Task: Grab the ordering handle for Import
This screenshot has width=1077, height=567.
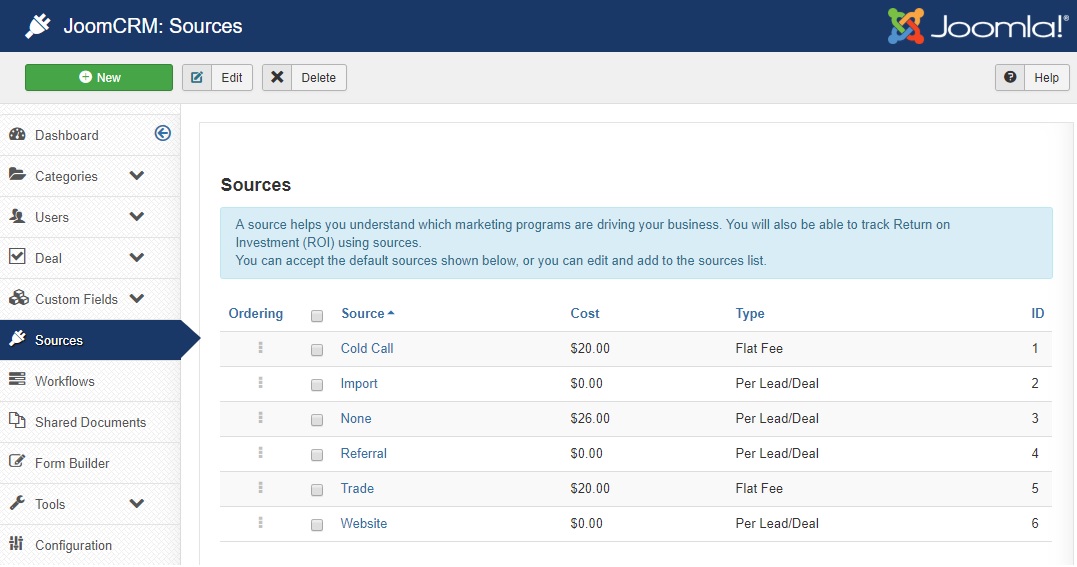Action: coord(260,383)
